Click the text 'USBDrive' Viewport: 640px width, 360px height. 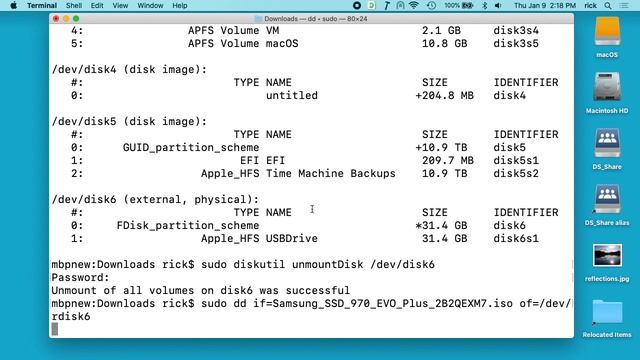292,238
